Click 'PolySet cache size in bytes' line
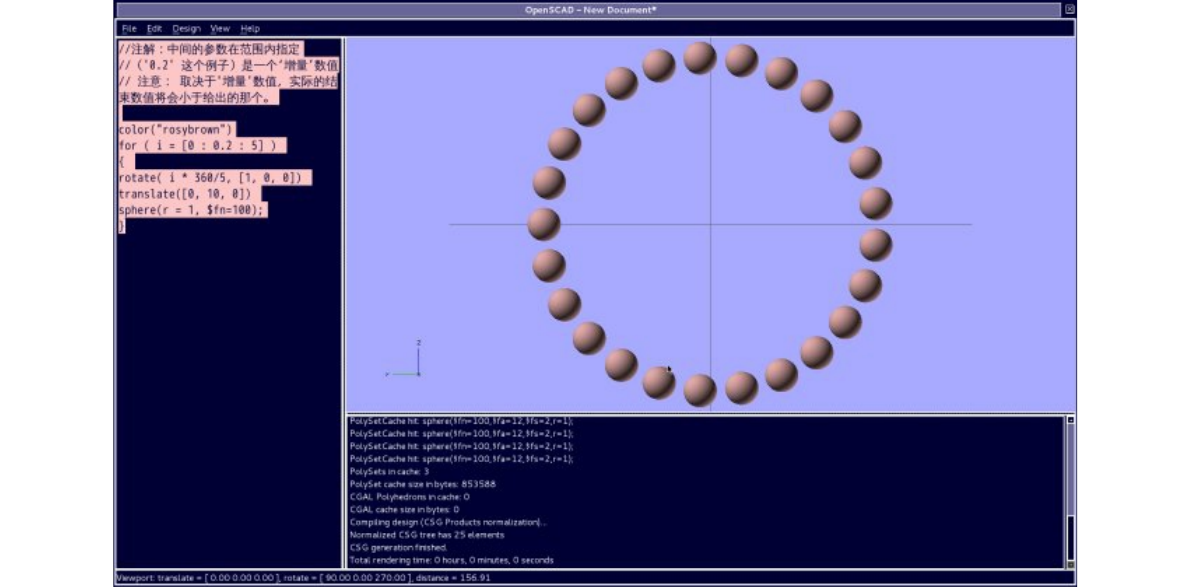 point(423,484)
